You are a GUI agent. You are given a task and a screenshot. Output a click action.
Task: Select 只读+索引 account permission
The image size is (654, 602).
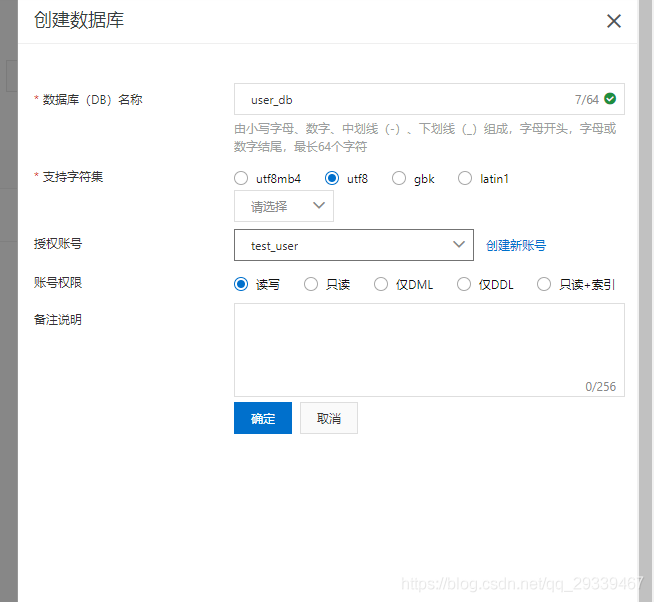pyautogui.click(x=543, y=285)
